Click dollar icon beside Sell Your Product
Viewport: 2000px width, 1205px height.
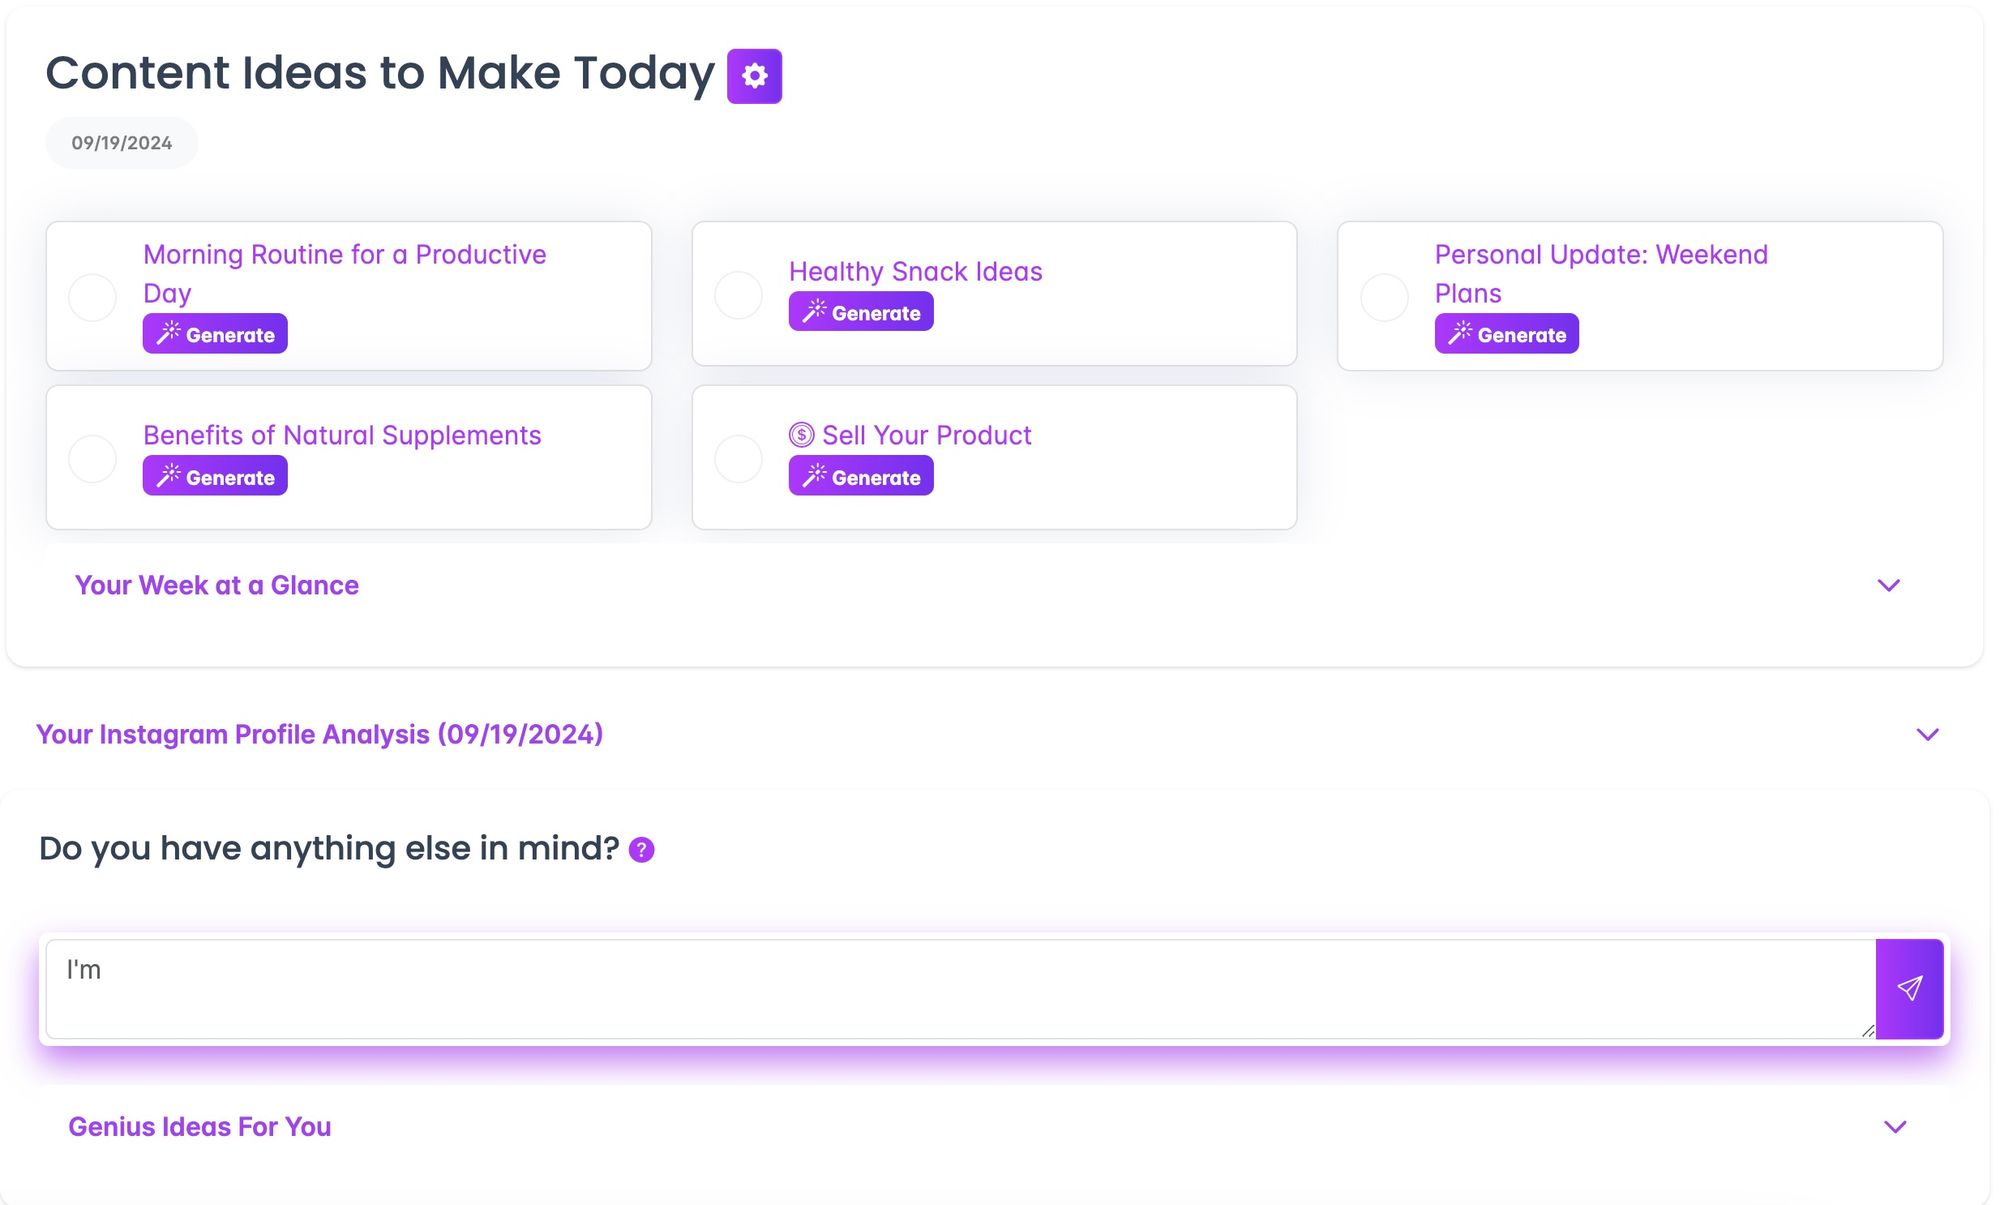click(801, 435)
